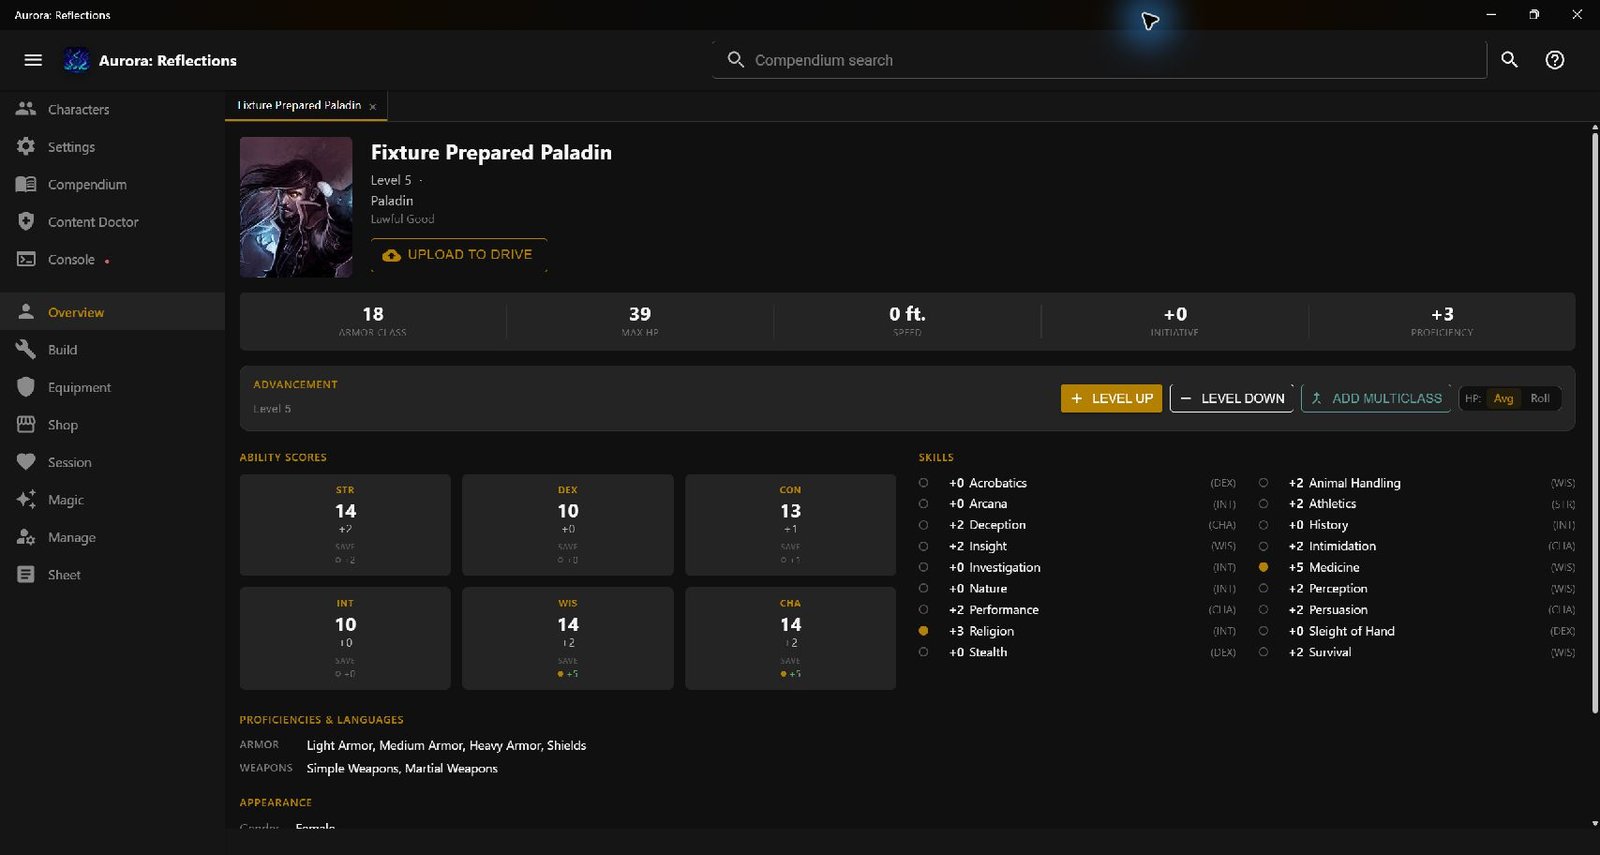
Task: Click the search magnifier button at top right
Action: (x=1510, y=60)
